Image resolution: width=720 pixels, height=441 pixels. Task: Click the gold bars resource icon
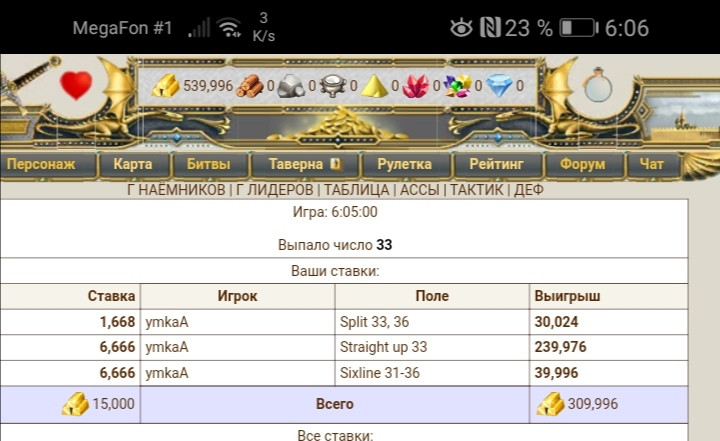click(x=166, y=85)
